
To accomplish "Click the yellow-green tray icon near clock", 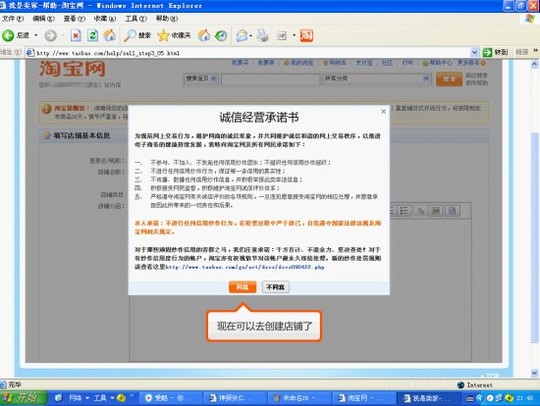I will (x=509, y=398).
